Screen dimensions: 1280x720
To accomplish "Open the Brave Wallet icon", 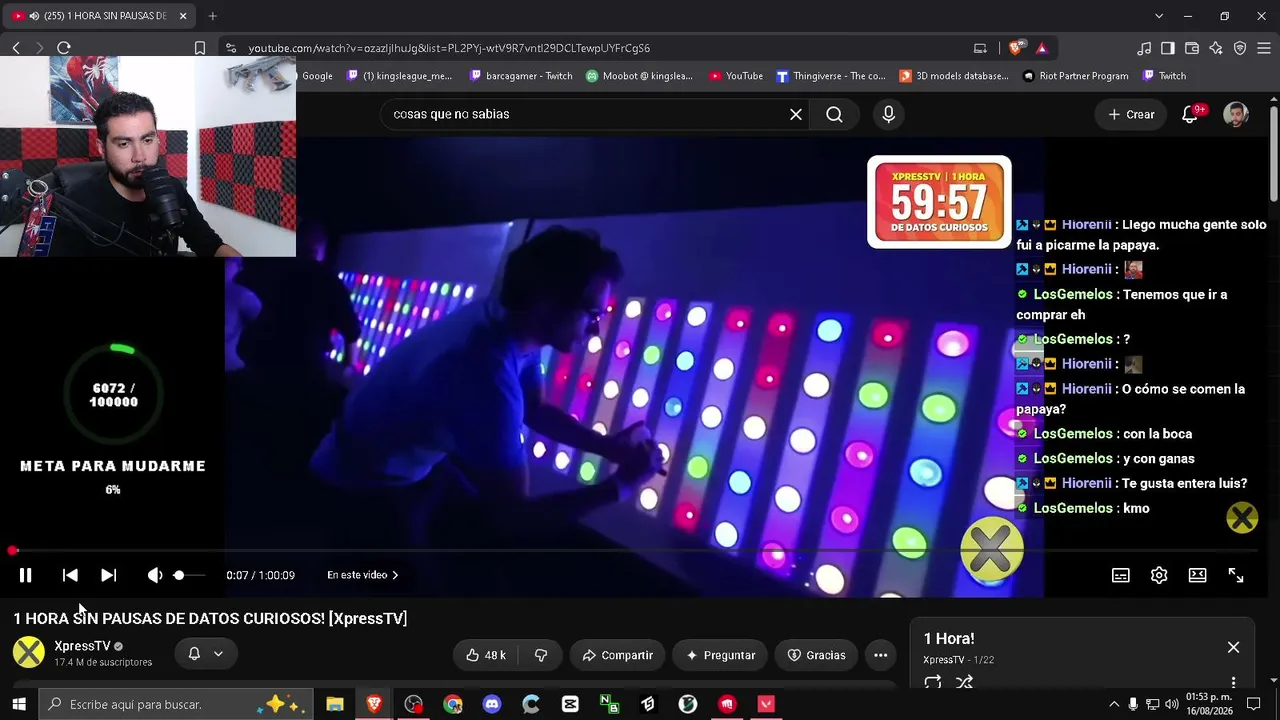I will coord(1192,48).
